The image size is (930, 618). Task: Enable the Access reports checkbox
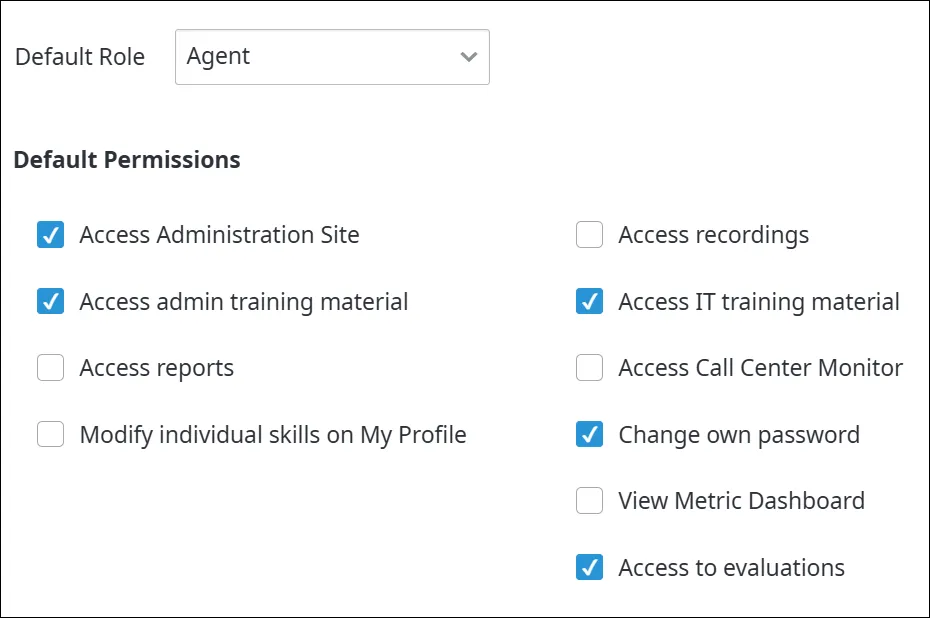50,368
